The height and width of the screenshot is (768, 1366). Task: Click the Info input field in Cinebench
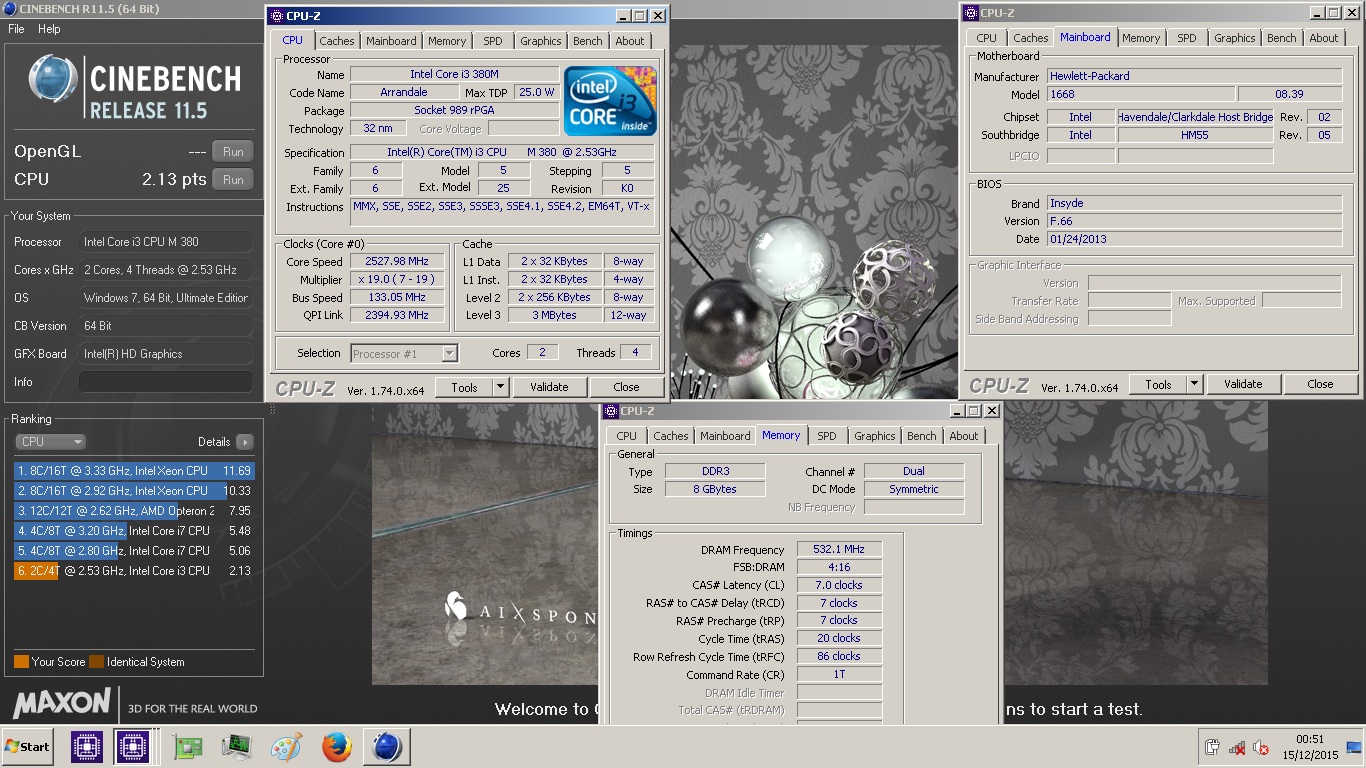tap(166, 382)
